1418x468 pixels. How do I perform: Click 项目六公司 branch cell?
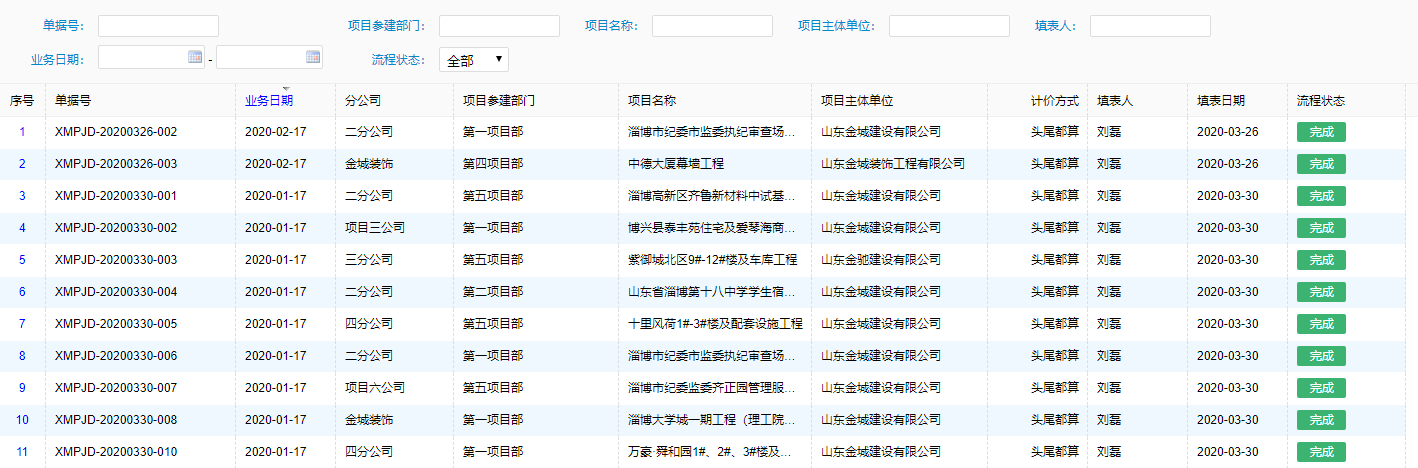(375, 388)
